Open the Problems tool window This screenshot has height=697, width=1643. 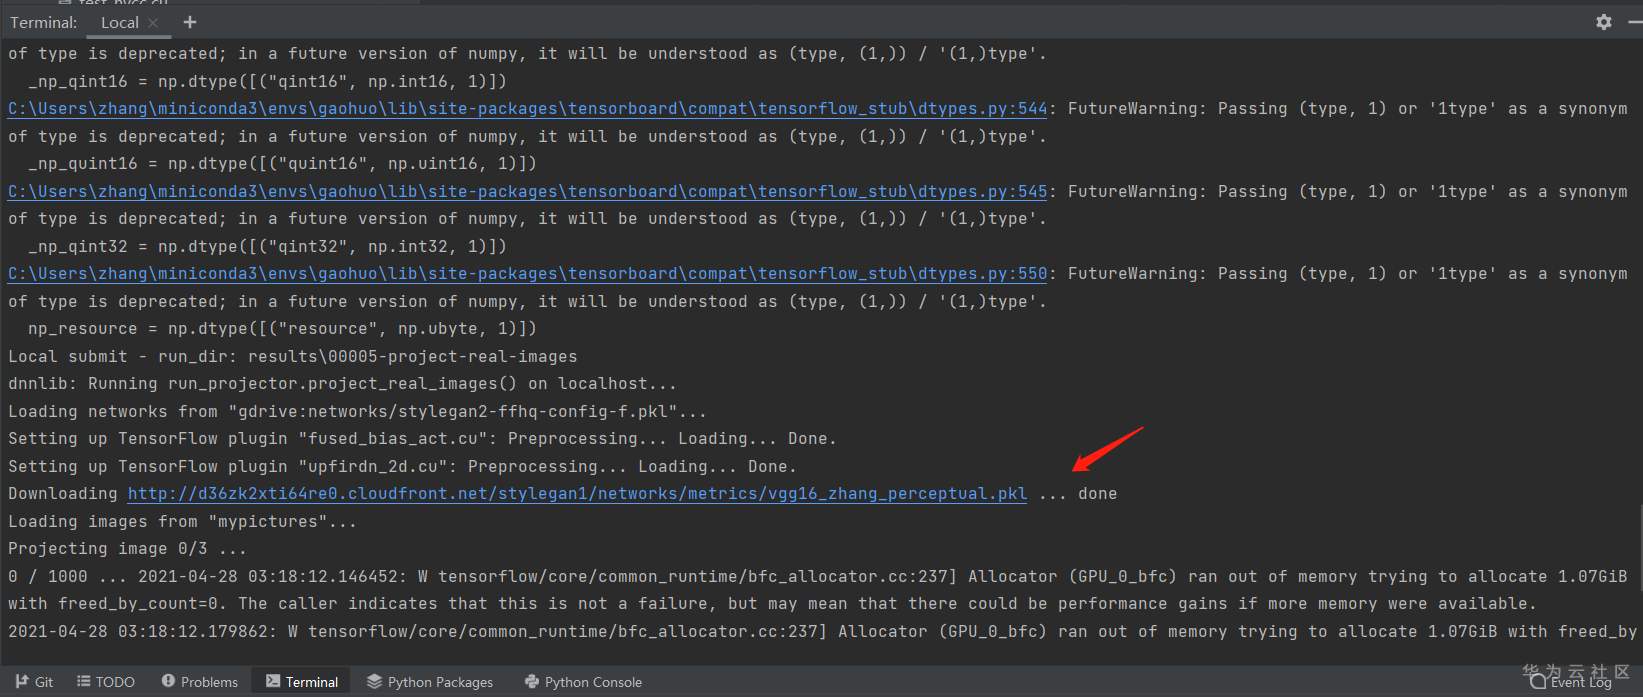point(200,682)
